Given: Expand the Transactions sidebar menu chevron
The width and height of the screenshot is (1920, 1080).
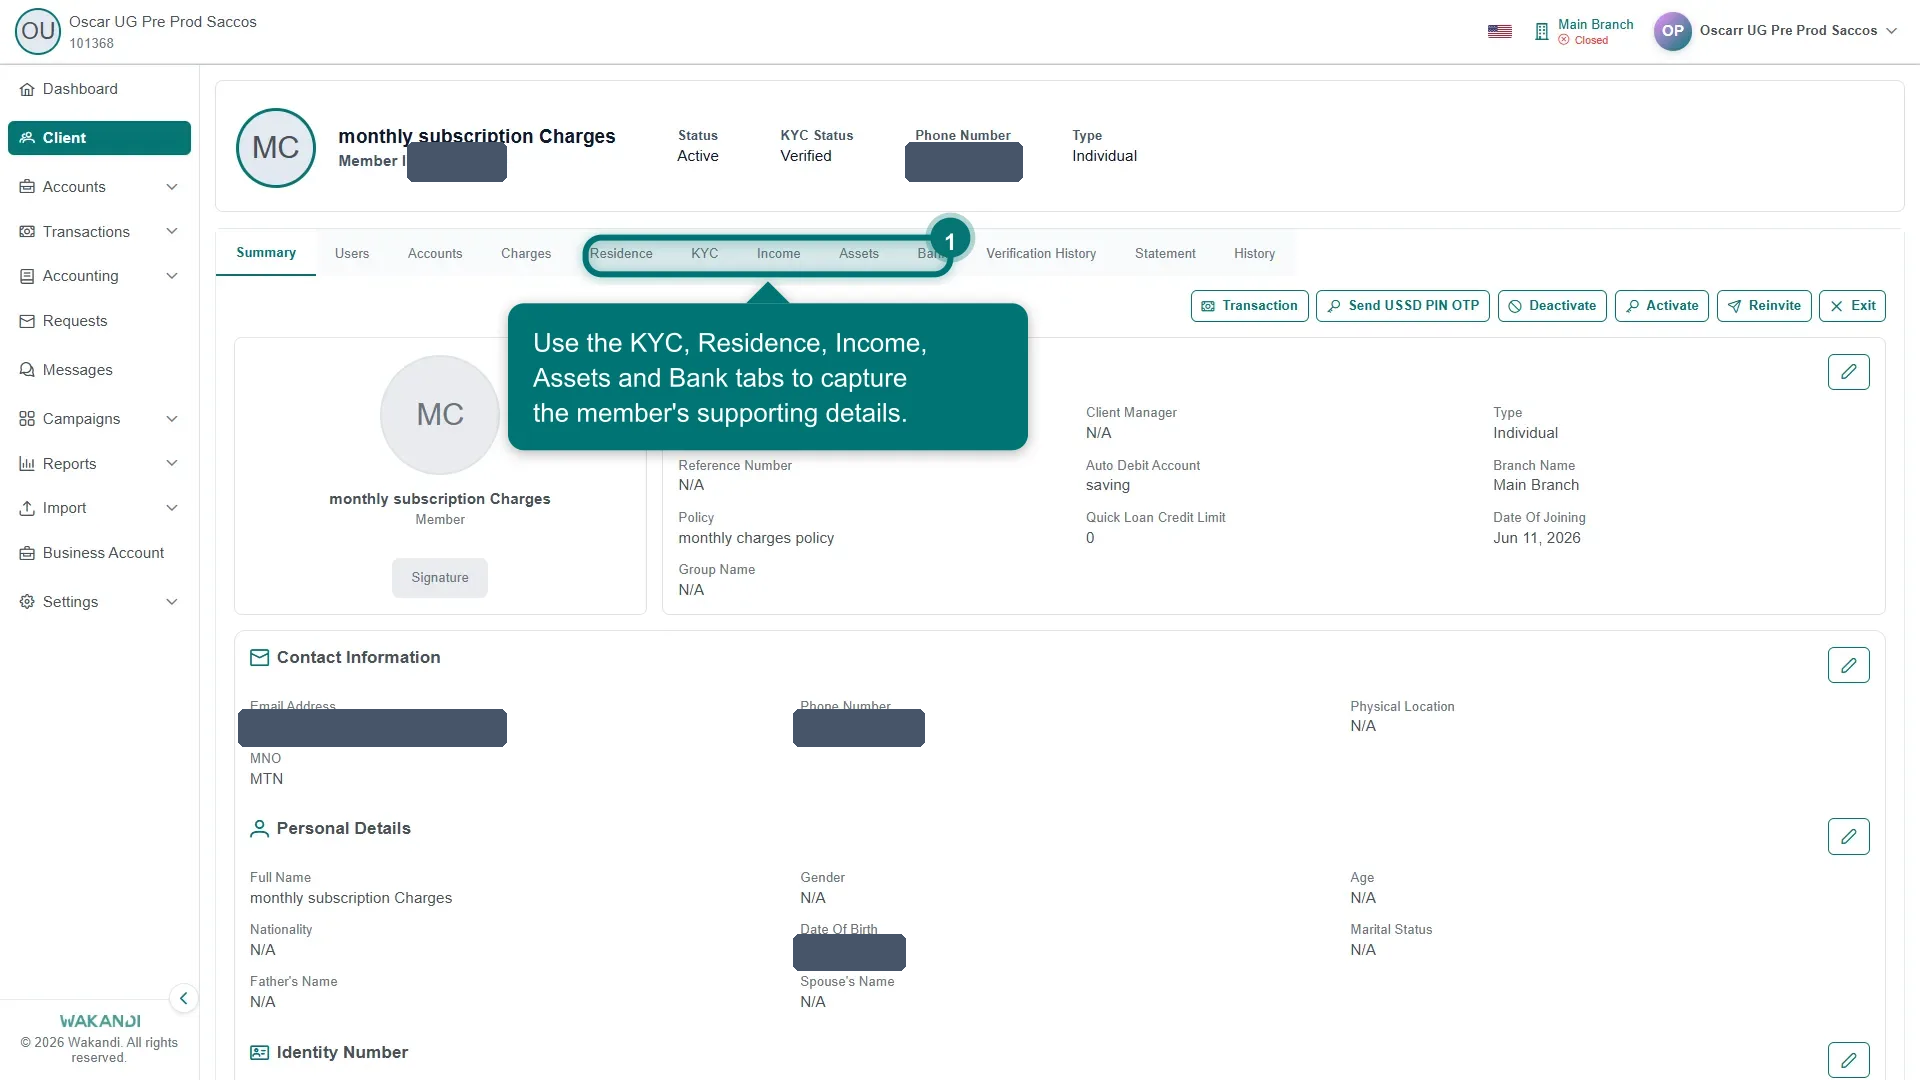Looking at the screenshot, I should click(x=172, y=232).
